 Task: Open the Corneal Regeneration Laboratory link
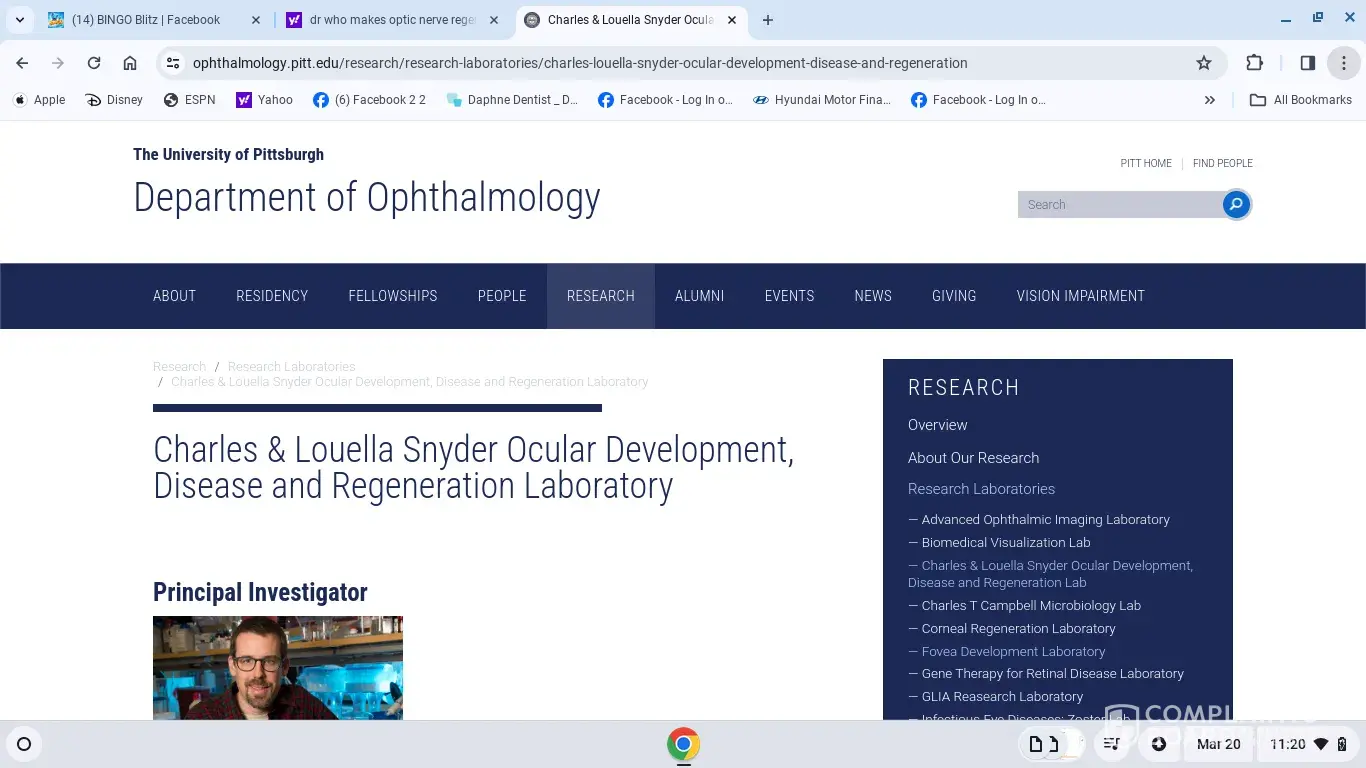point(1018,629)
